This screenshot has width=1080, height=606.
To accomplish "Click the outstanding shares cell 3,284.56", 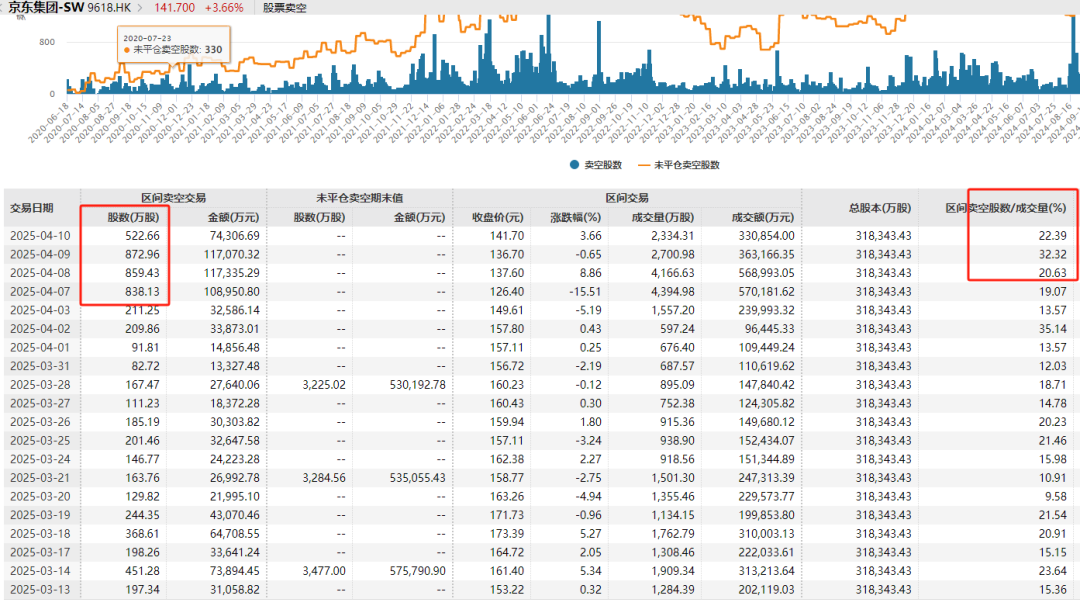I will click(324, 477).
